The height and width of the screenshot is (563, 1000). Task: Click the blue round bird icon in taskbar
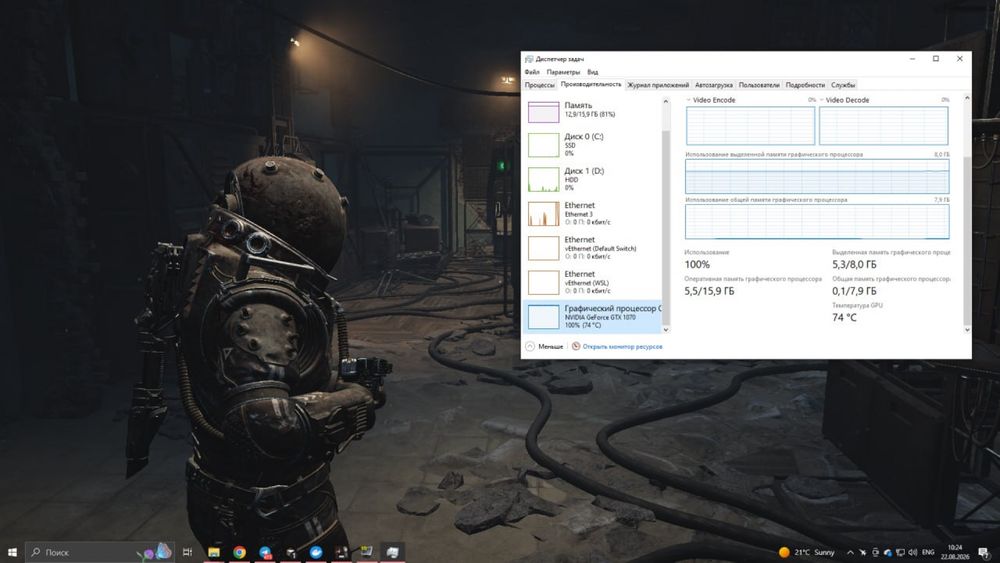316,552
